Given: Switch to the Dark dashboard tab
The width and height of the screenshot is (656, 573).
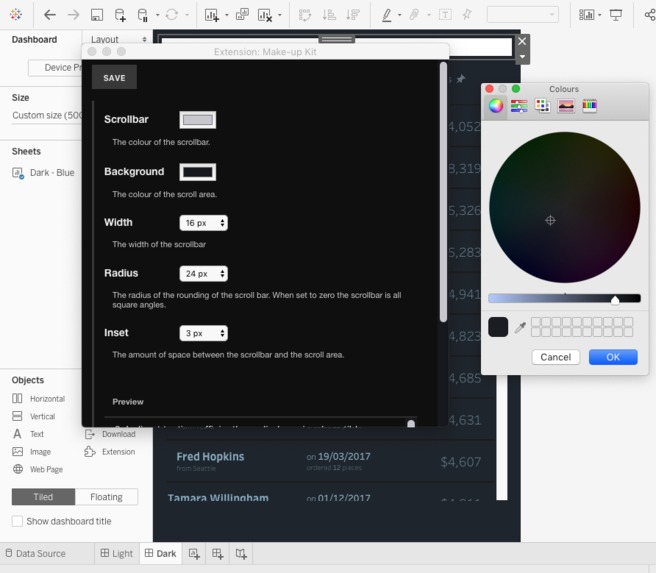Looking at the screenshot, I should click(x=161, y=554).
